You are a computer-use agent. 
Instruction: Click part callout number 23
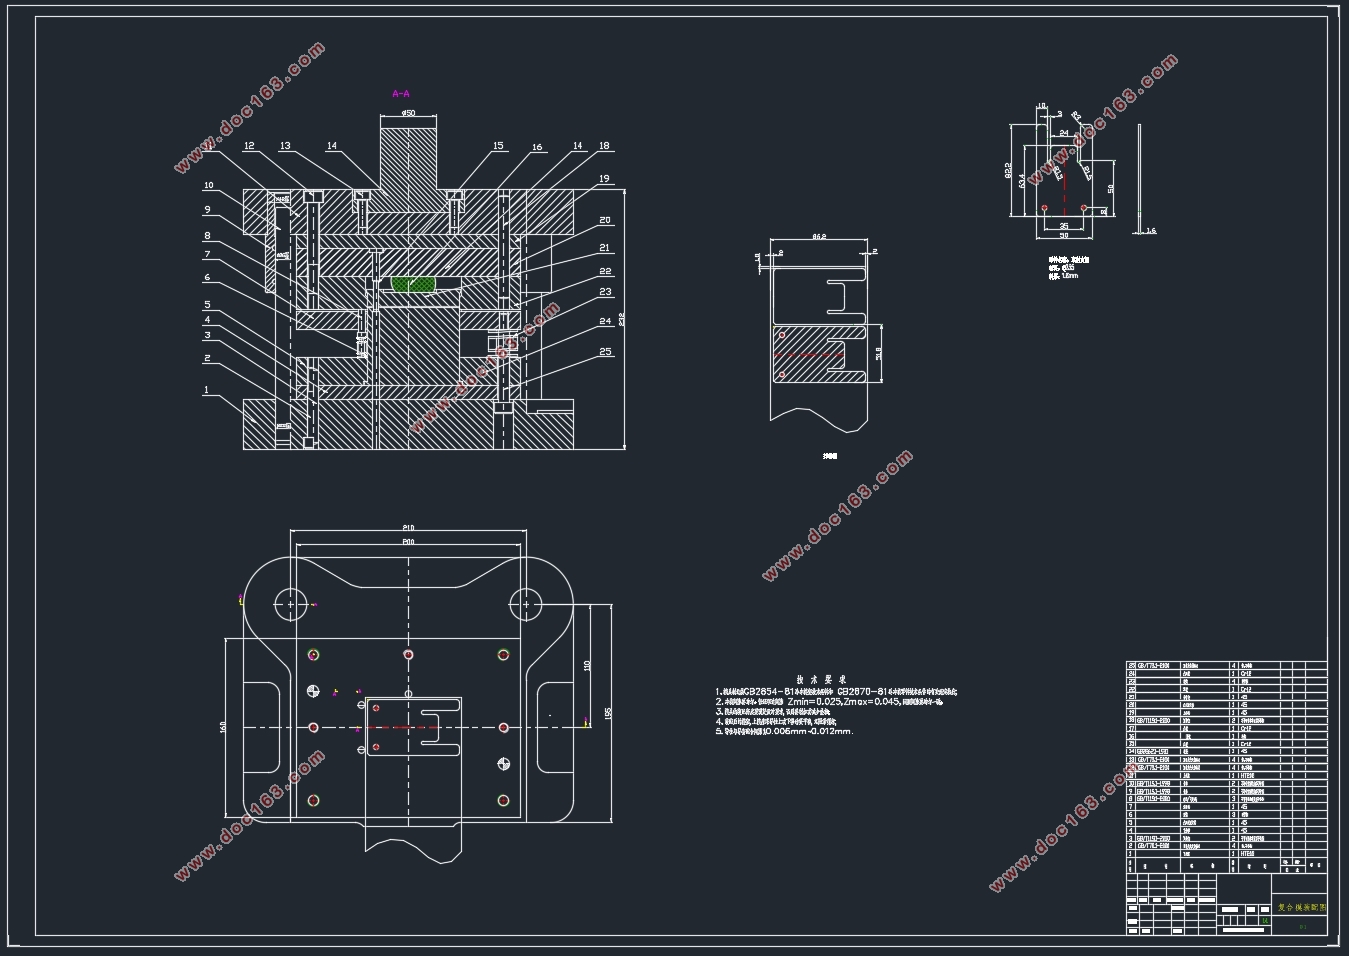pyautogui.click(x=605, y=292)
